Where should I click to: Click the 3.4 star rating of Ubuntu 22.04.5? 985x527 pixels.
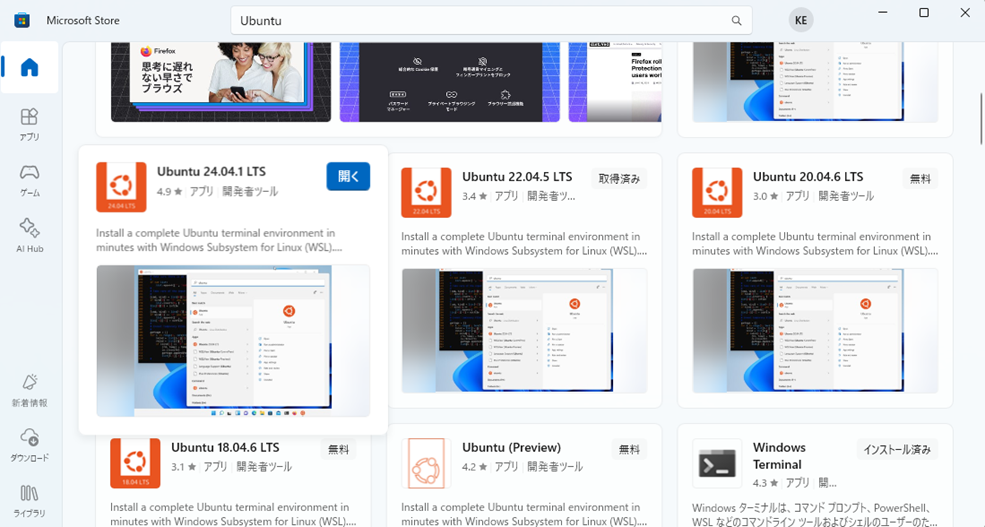[475, 197]
